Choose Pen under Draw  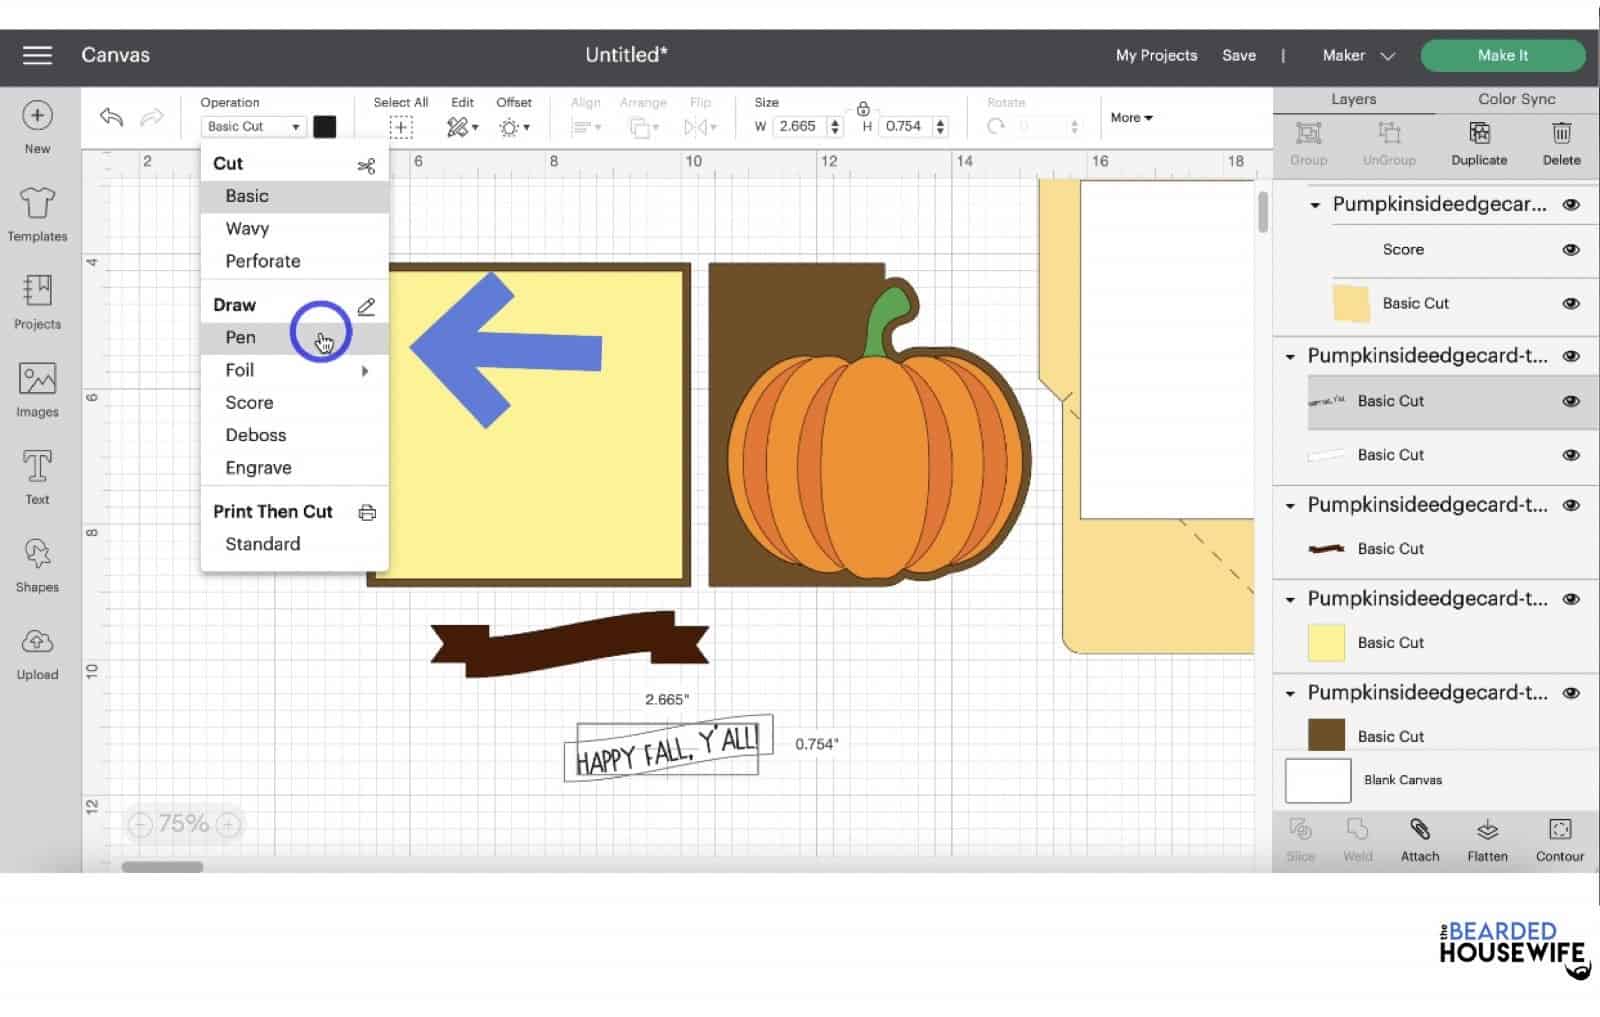pyautogui.click(x=240, y=337)
